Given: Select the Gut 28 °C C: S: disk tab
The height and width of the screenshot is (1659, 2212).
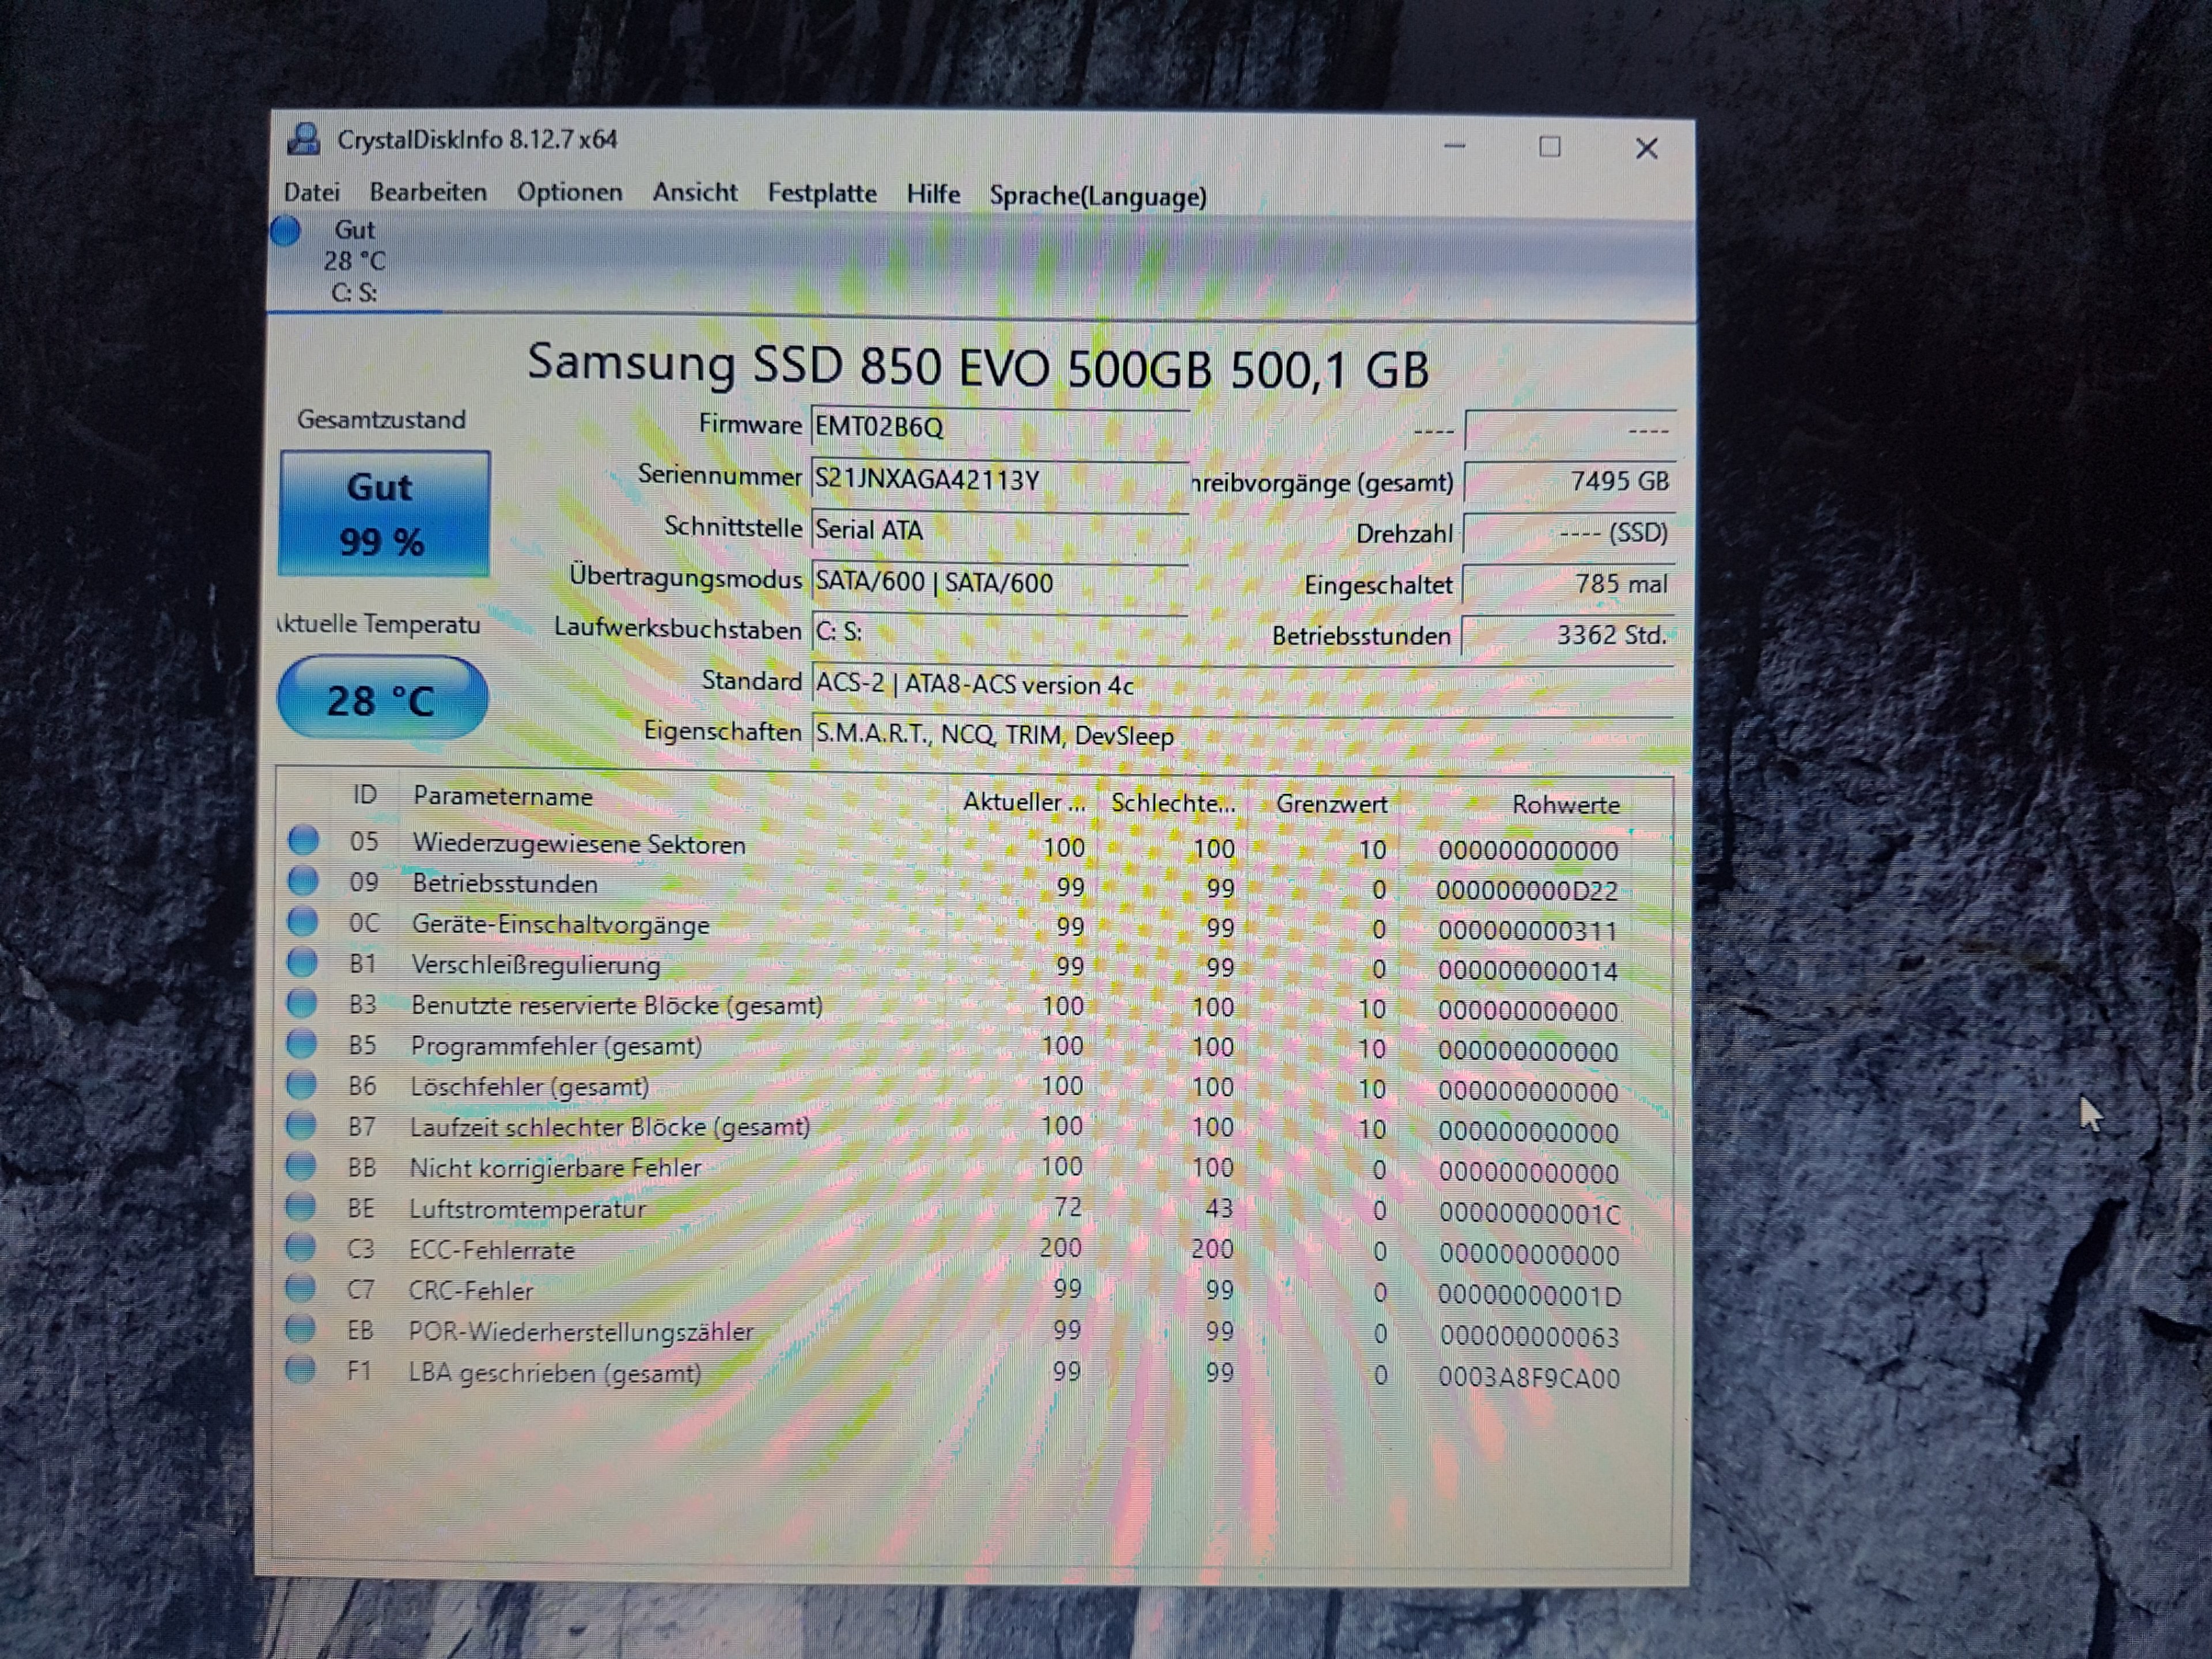Looking at the screenshot, I should pyautogui.click(x=354, y=261).
